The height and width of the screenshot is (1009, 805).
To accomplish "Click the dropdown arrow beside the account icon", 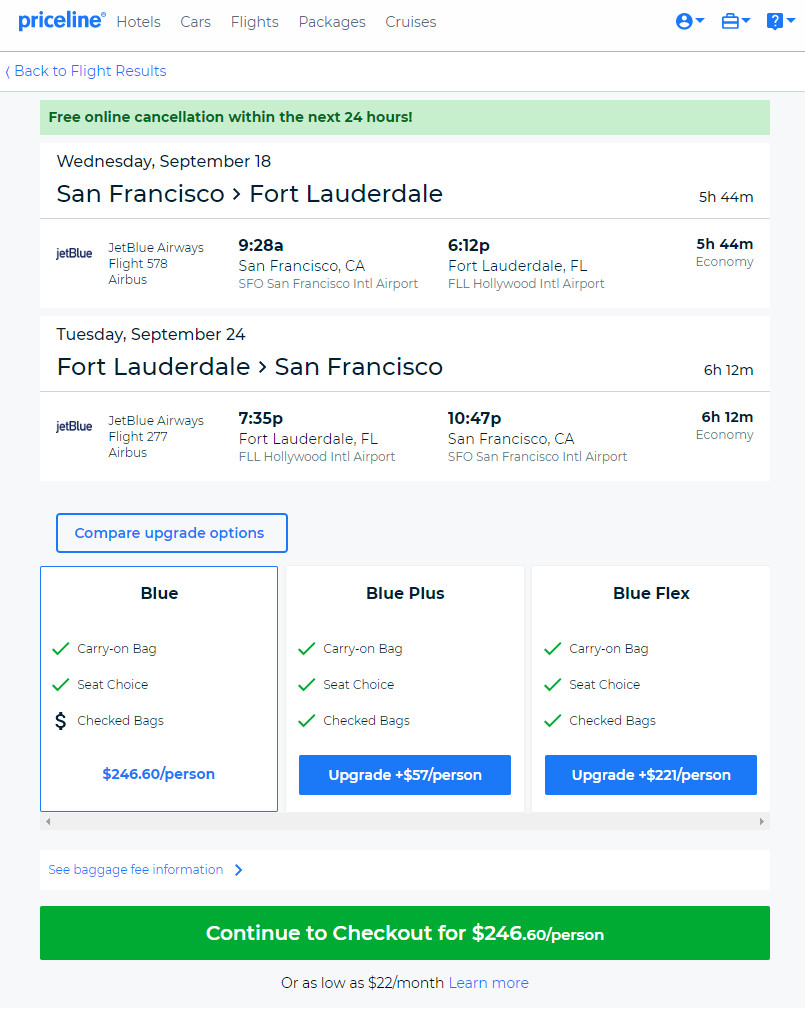I will pyautogui.click(x=700, y=21).
